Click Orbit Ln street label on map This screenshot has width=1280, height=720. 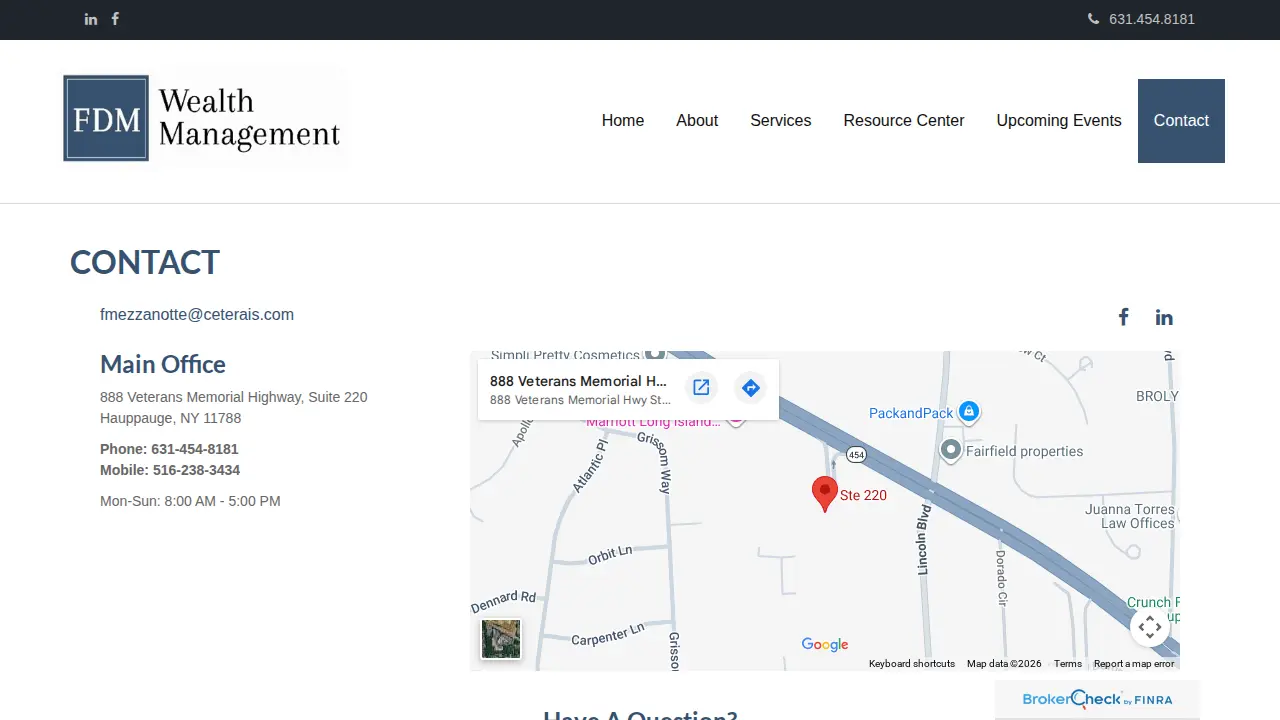[610, 554]
